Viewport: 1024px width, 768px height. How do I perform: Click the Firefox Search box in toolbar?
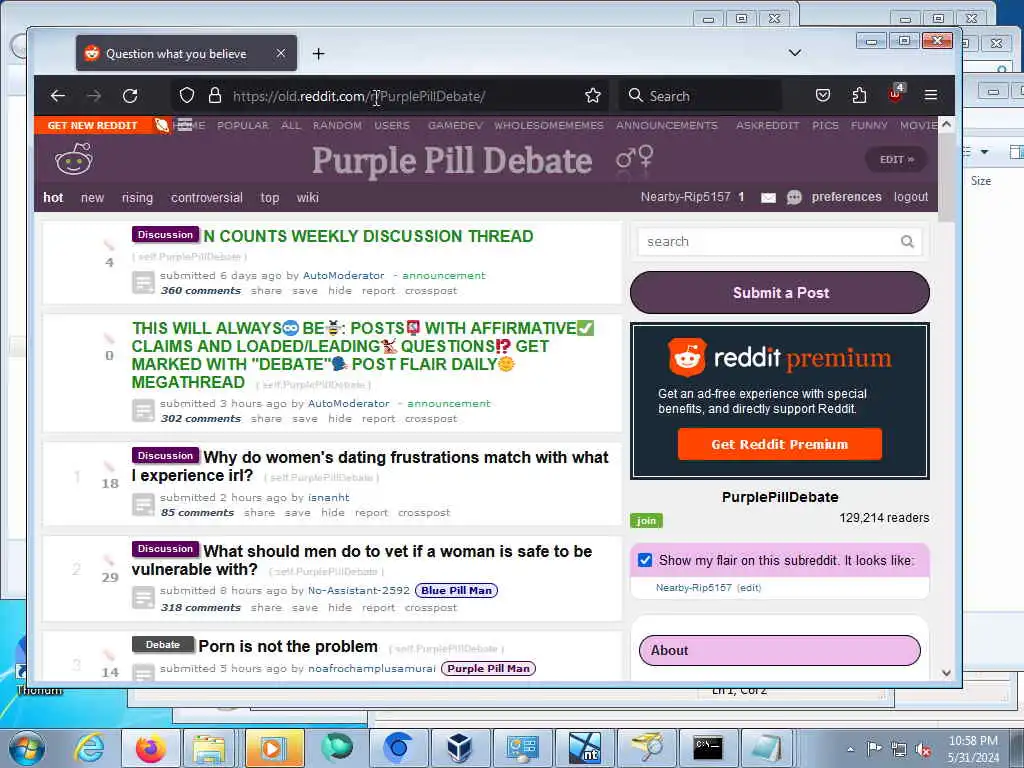[700, 96]
